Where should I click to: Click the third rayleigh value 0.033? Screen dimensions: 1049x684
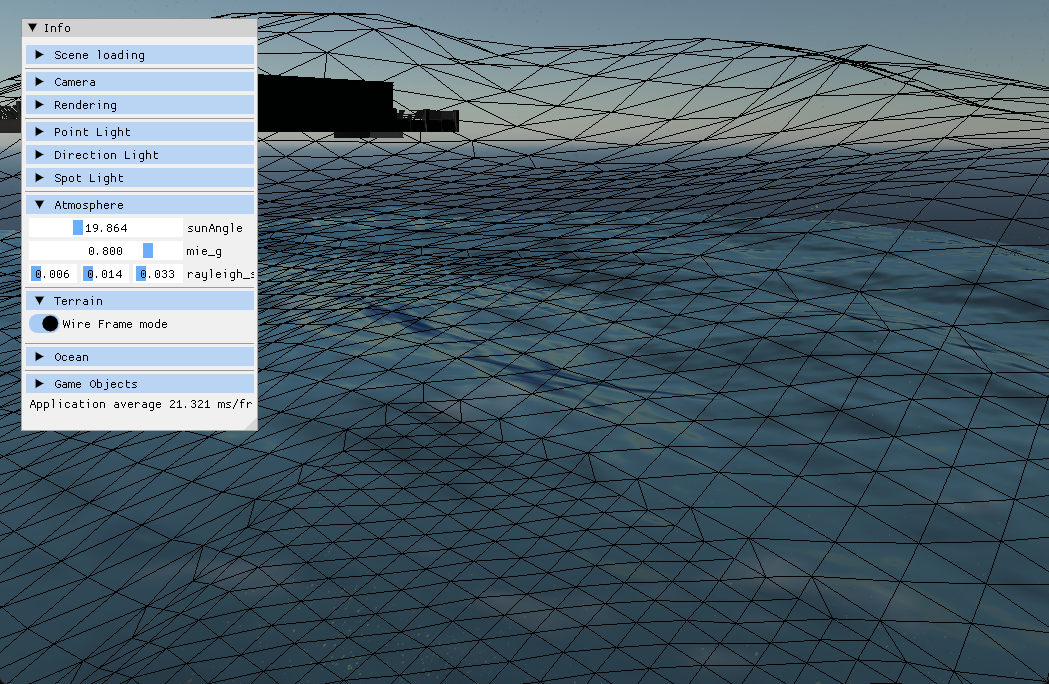[158, 274]
